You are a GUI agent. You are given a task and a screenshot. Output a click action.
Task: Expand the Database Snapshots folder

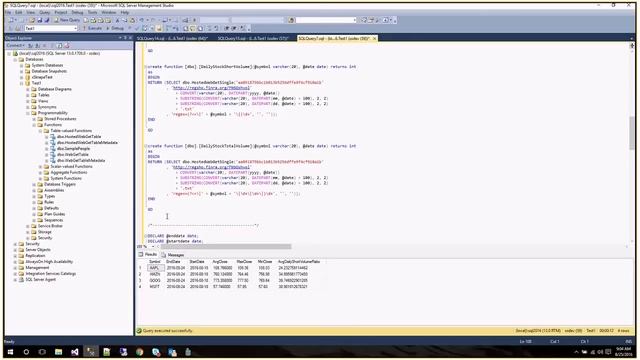22,71
